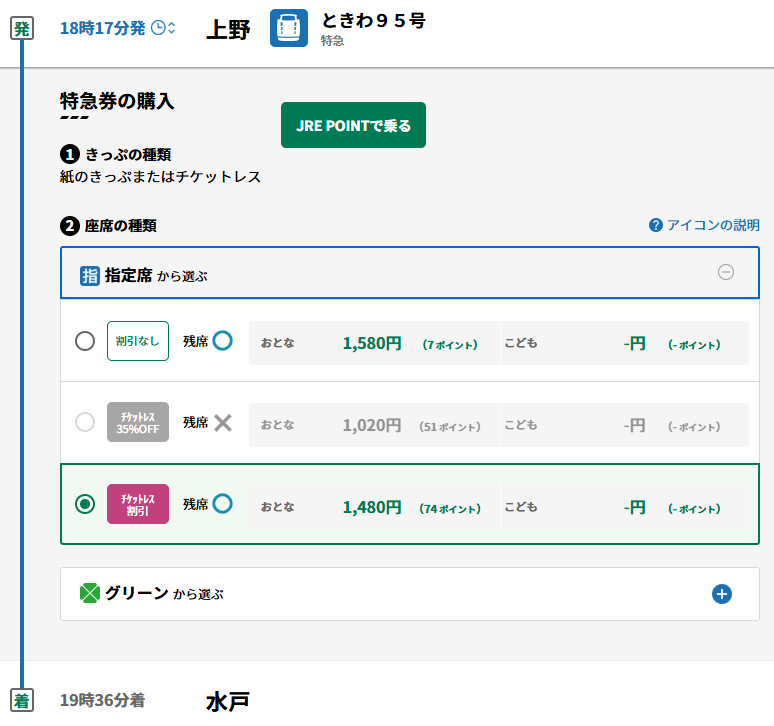Click the 上野 station name
Screen dimensions: 774x726
tap(228, 30)
